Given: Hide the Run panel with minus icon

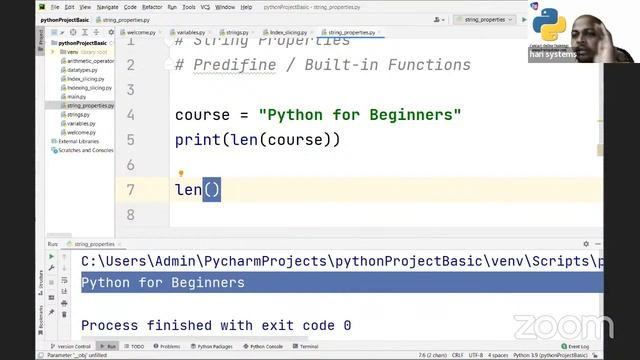Looking at the screenshot, I should [x=598, y=244].
